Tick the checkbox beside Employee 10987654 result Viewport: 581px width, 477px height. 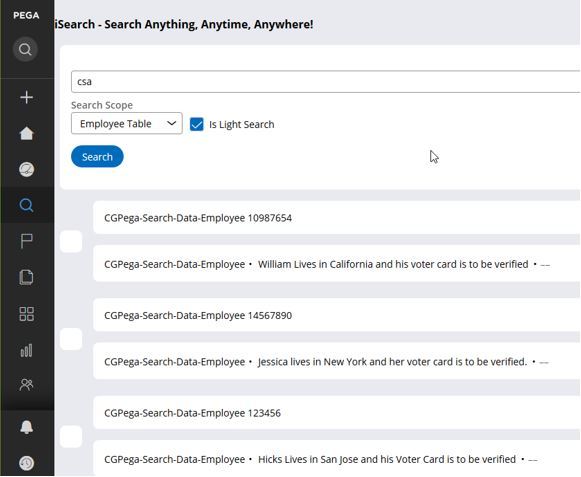(x=71, y=241)
